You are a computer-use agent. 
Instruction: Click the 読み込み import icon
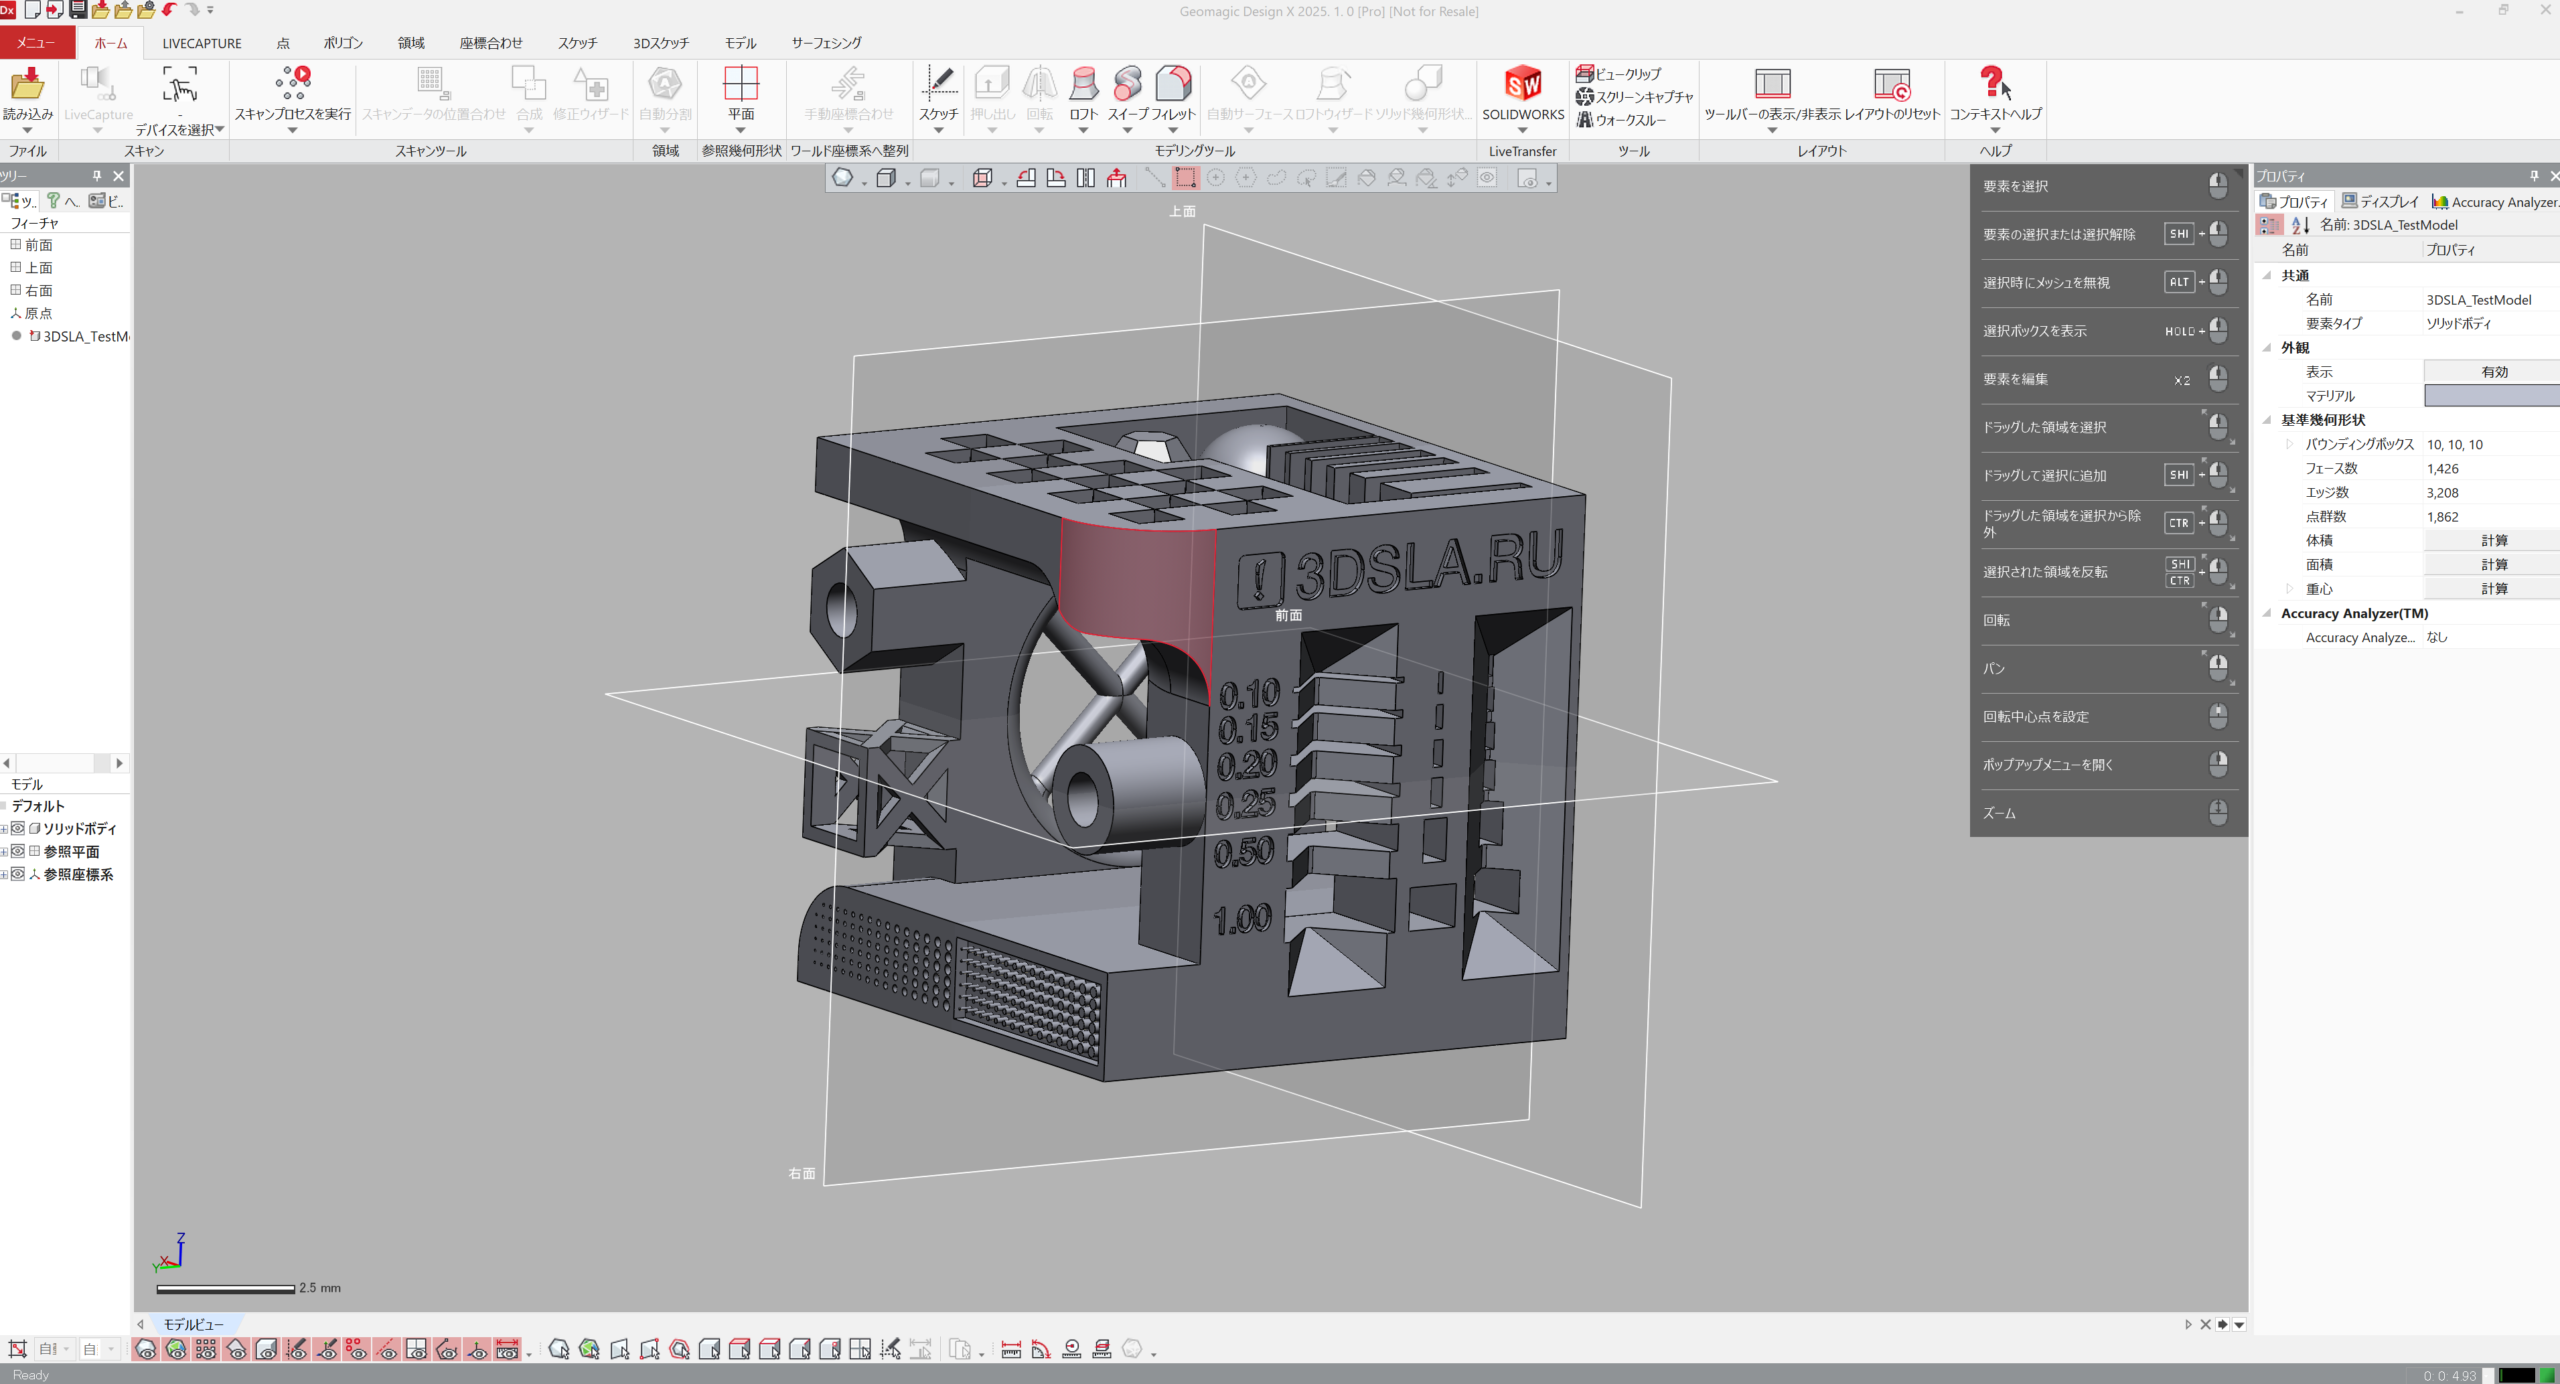(x=27, y=85)
